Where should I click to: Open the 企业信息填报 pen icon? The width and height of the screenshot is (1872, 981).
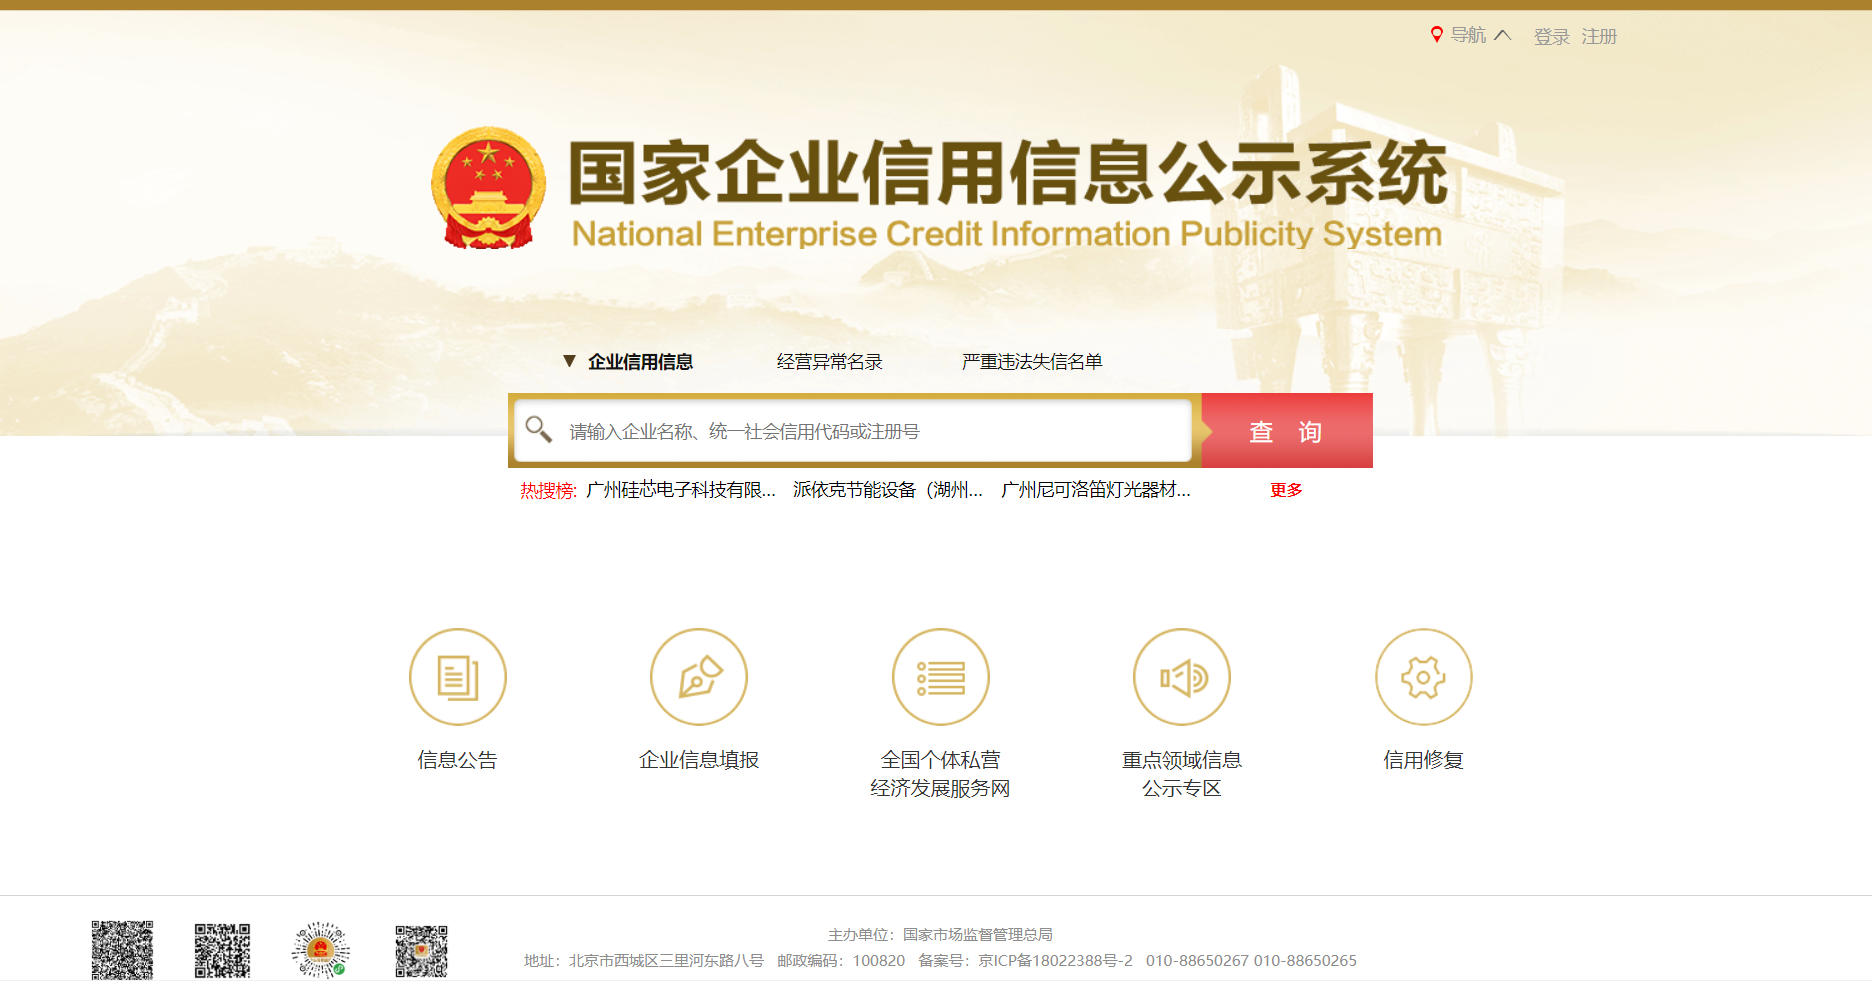699,677
